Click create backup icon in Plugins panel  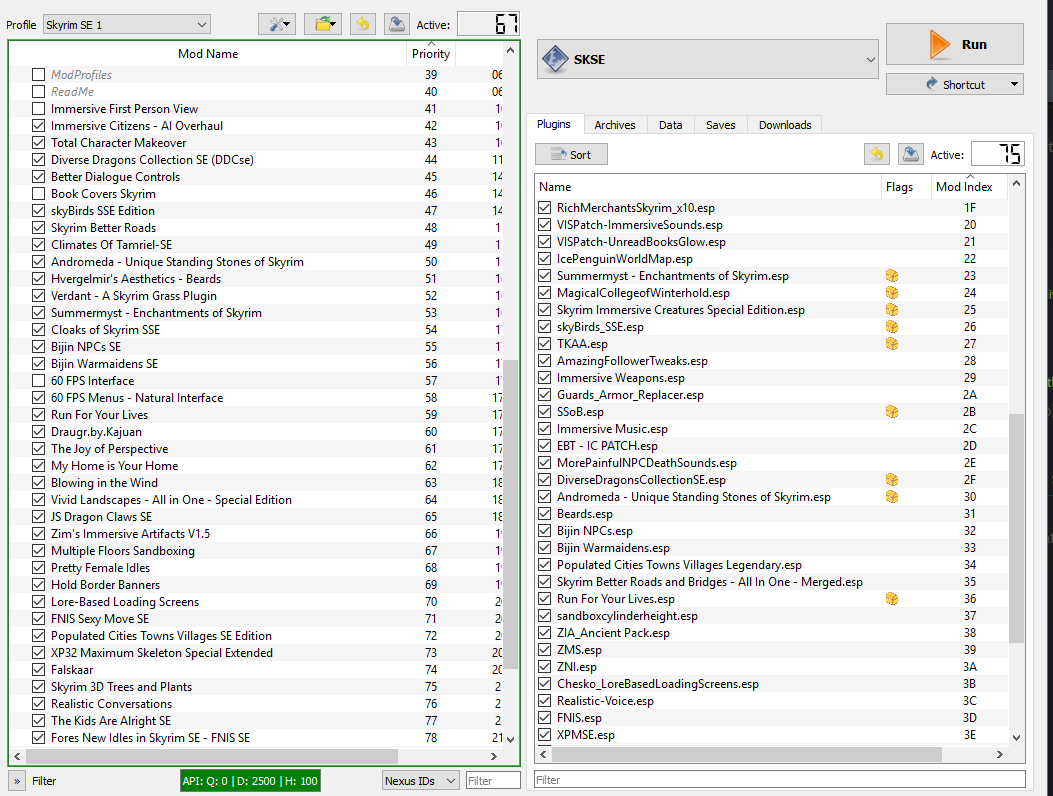911,154
